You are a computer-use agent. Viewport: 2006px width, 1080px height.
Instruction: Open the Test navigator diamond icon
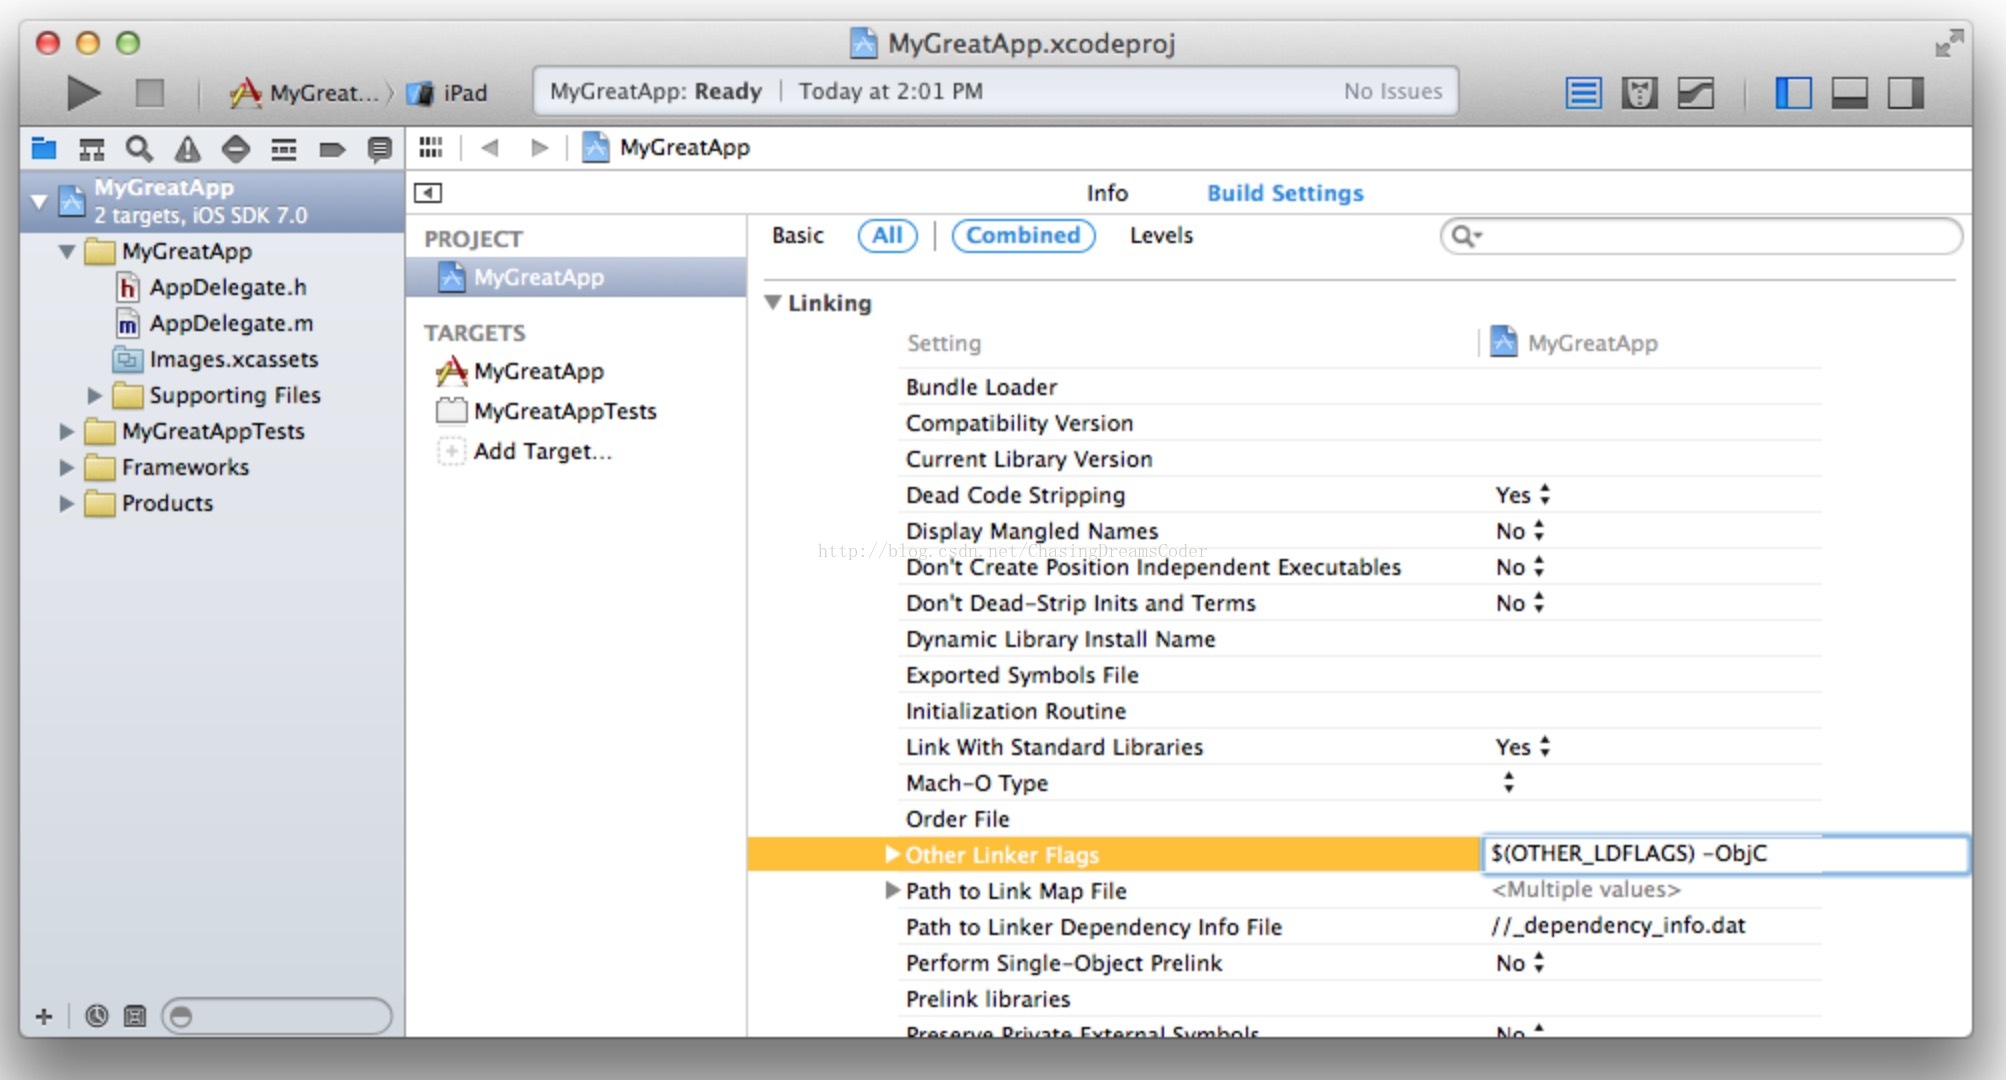point(235,149)
